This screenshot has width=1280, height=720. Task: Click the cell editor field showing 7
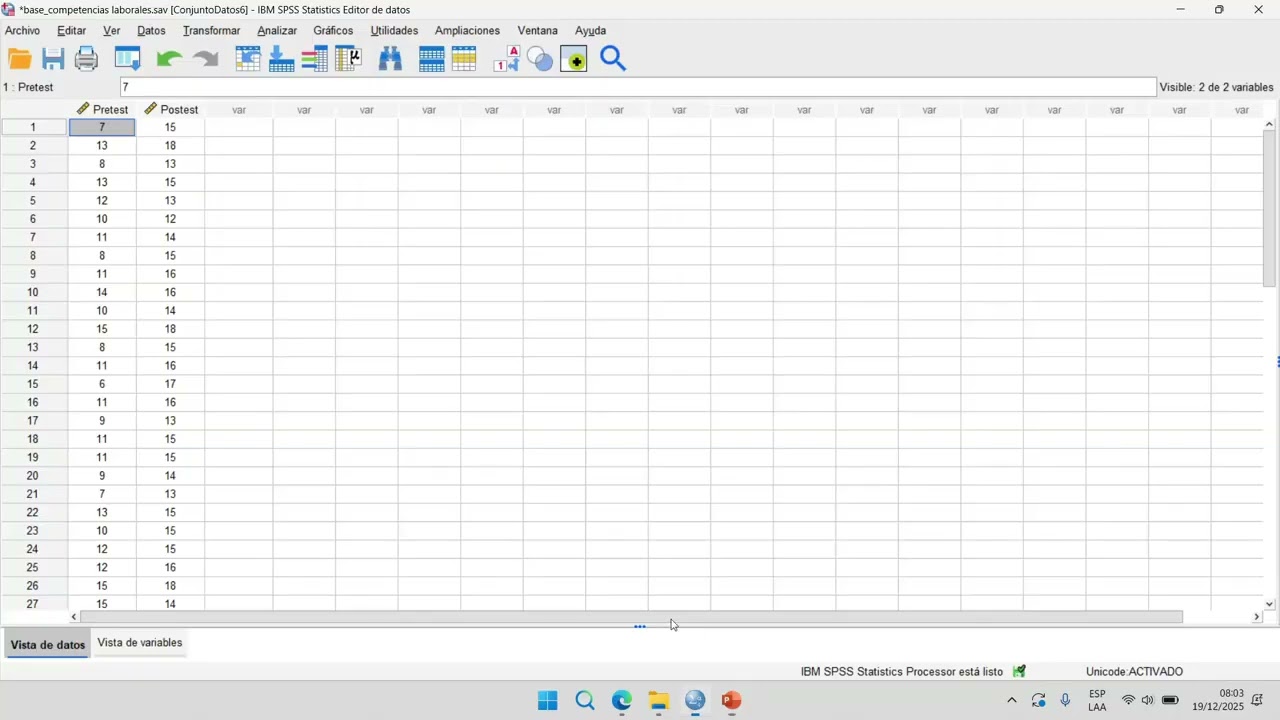[638, 87]
